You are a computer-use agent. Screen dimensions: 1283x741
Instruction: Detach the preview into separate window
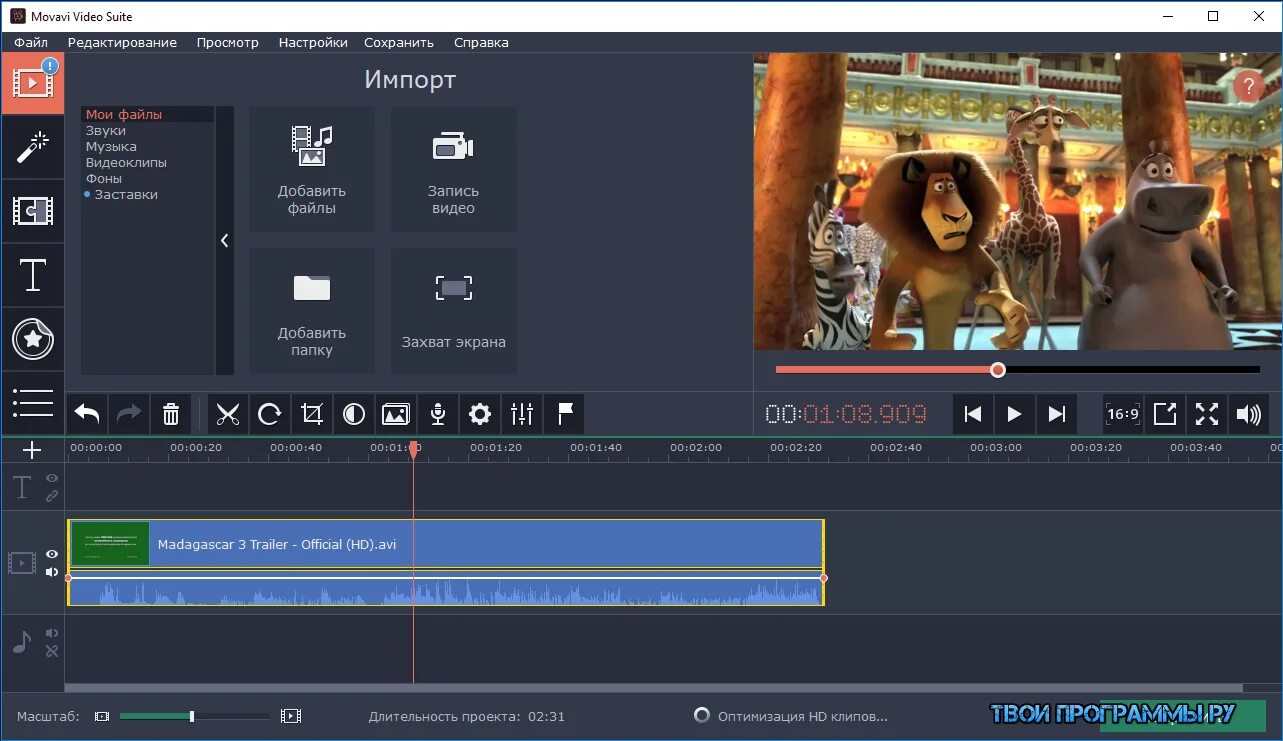tap(1165, 414)
